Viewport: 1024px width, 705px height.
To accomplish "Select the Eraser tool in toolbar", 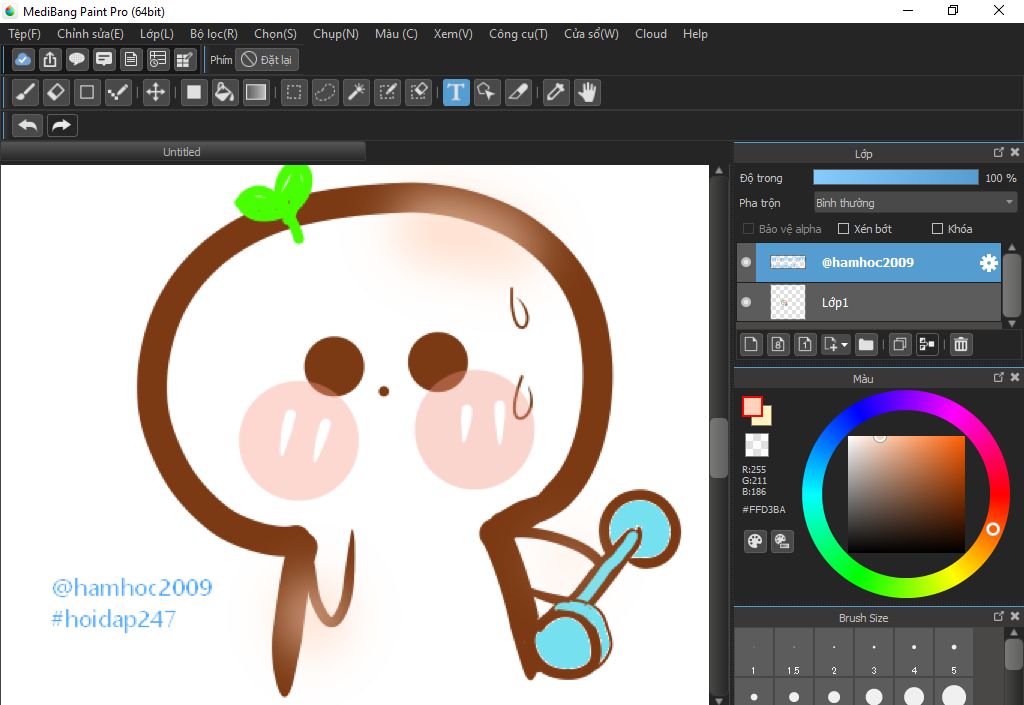I will 56,93.
